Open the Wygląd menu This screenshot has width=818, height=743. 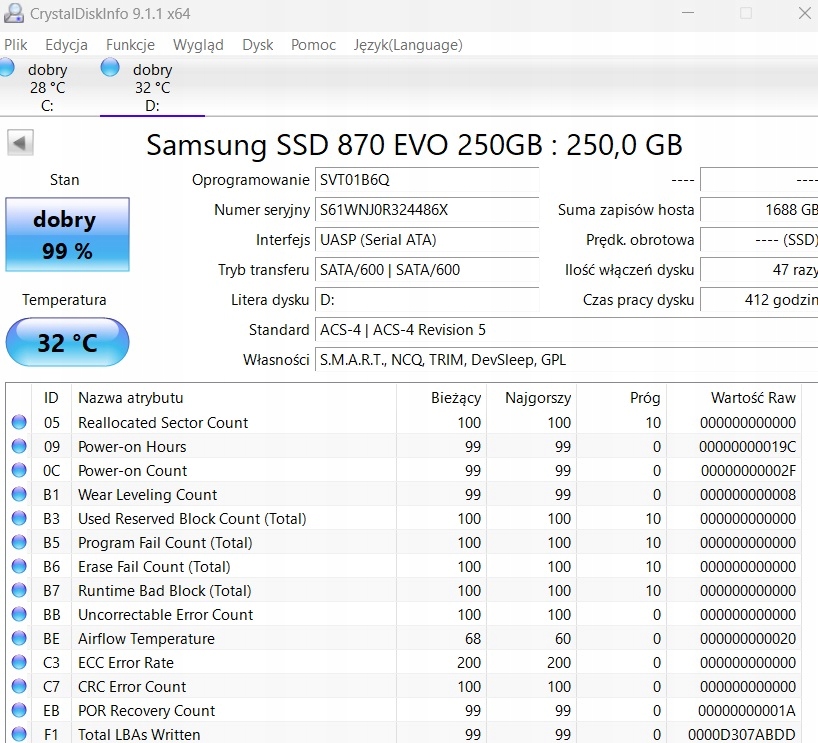pyautogui.click(x=198, y=45)
